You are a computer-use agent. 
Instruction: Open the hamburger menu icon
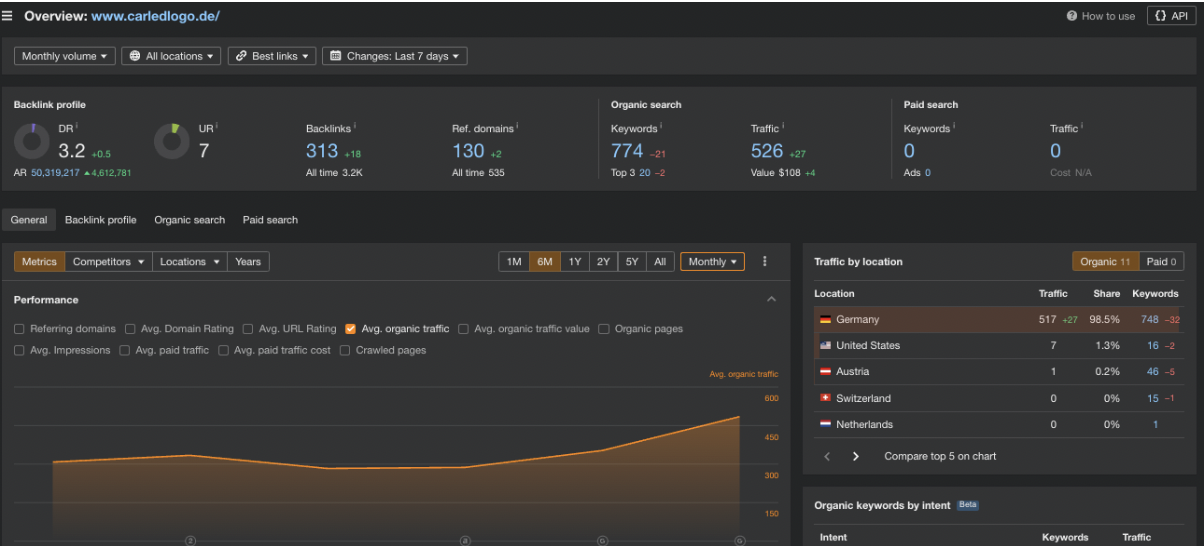point(8,16)
